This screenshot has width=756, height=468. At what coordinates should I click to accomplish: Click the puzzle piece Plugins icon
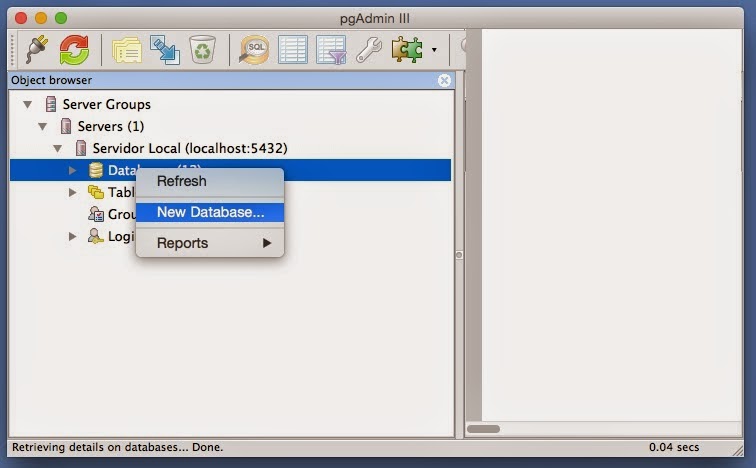(407, 50)
